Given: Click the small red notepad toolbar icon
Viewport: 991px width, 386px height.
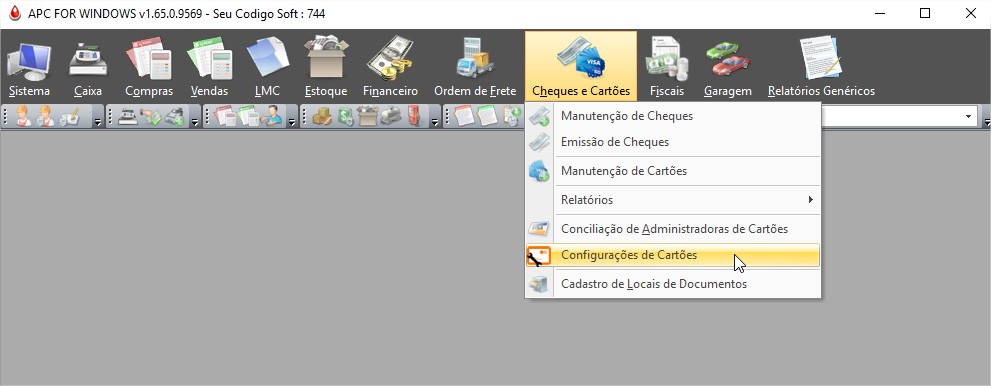Looking at the screenshot, I should tap(465, 117).
